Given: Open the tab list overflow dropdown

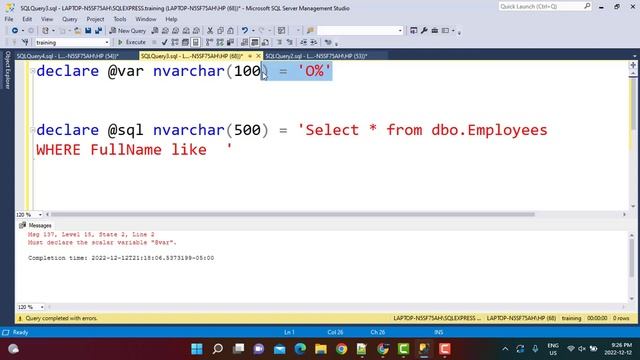Looking at the screenshot, I should pyautogui.click(x=634, y=56).
